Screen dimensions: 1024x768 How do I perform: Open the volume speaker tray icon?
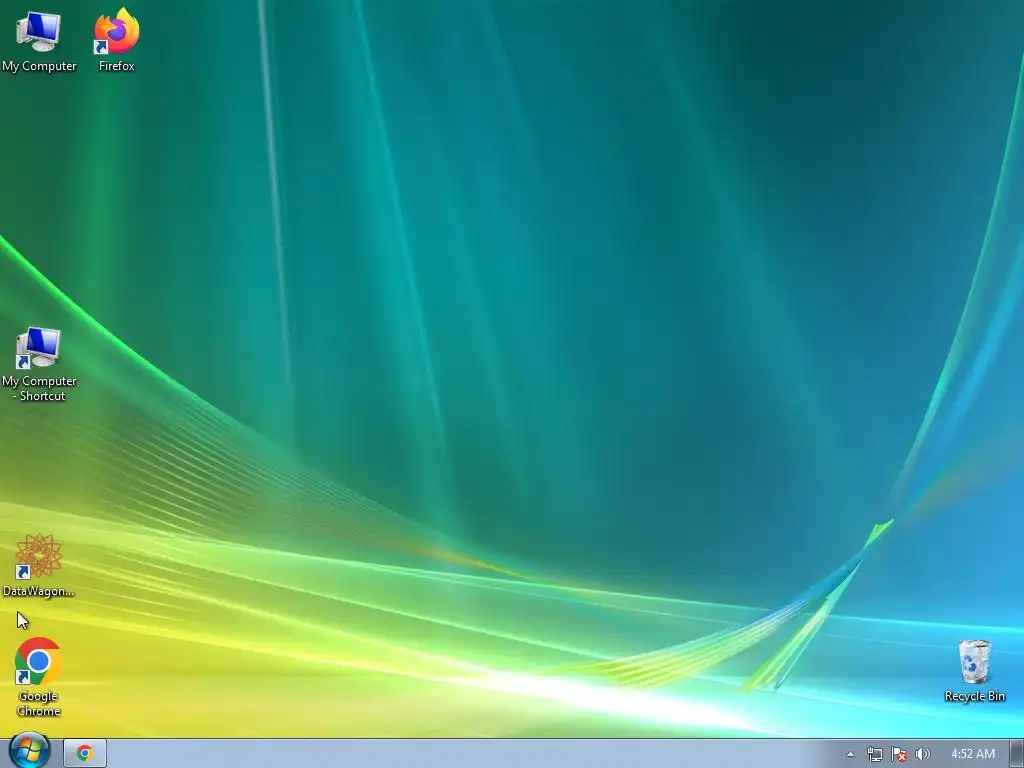click(922, 754)
